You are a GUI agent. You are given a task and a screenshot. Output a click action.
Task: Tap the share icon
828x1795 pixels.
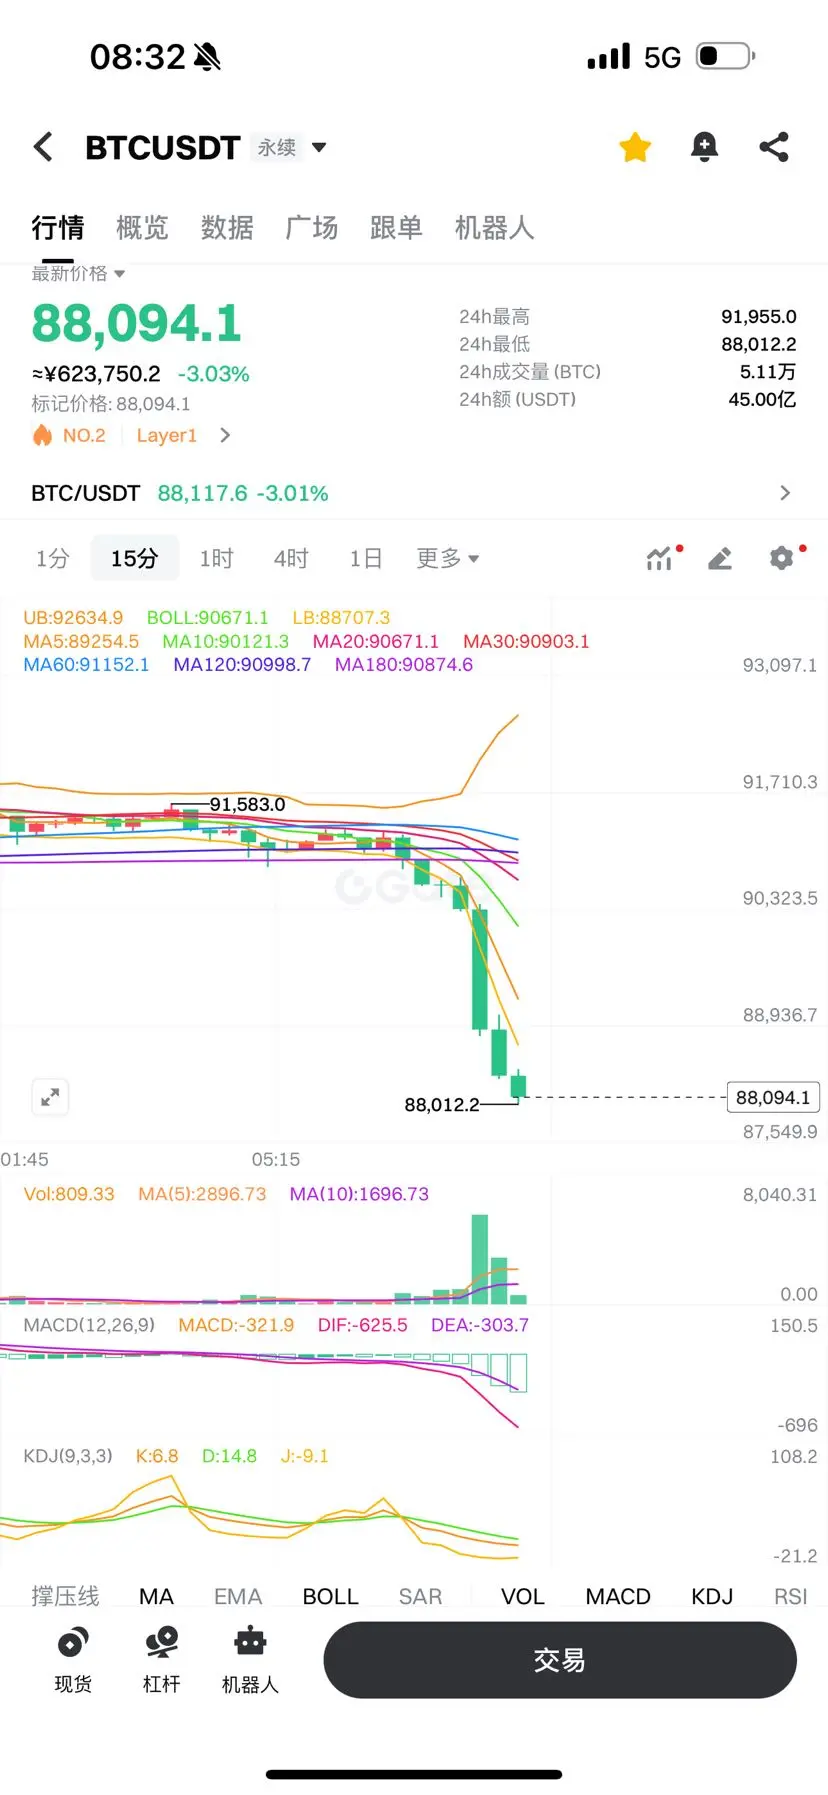click(774, 147)
